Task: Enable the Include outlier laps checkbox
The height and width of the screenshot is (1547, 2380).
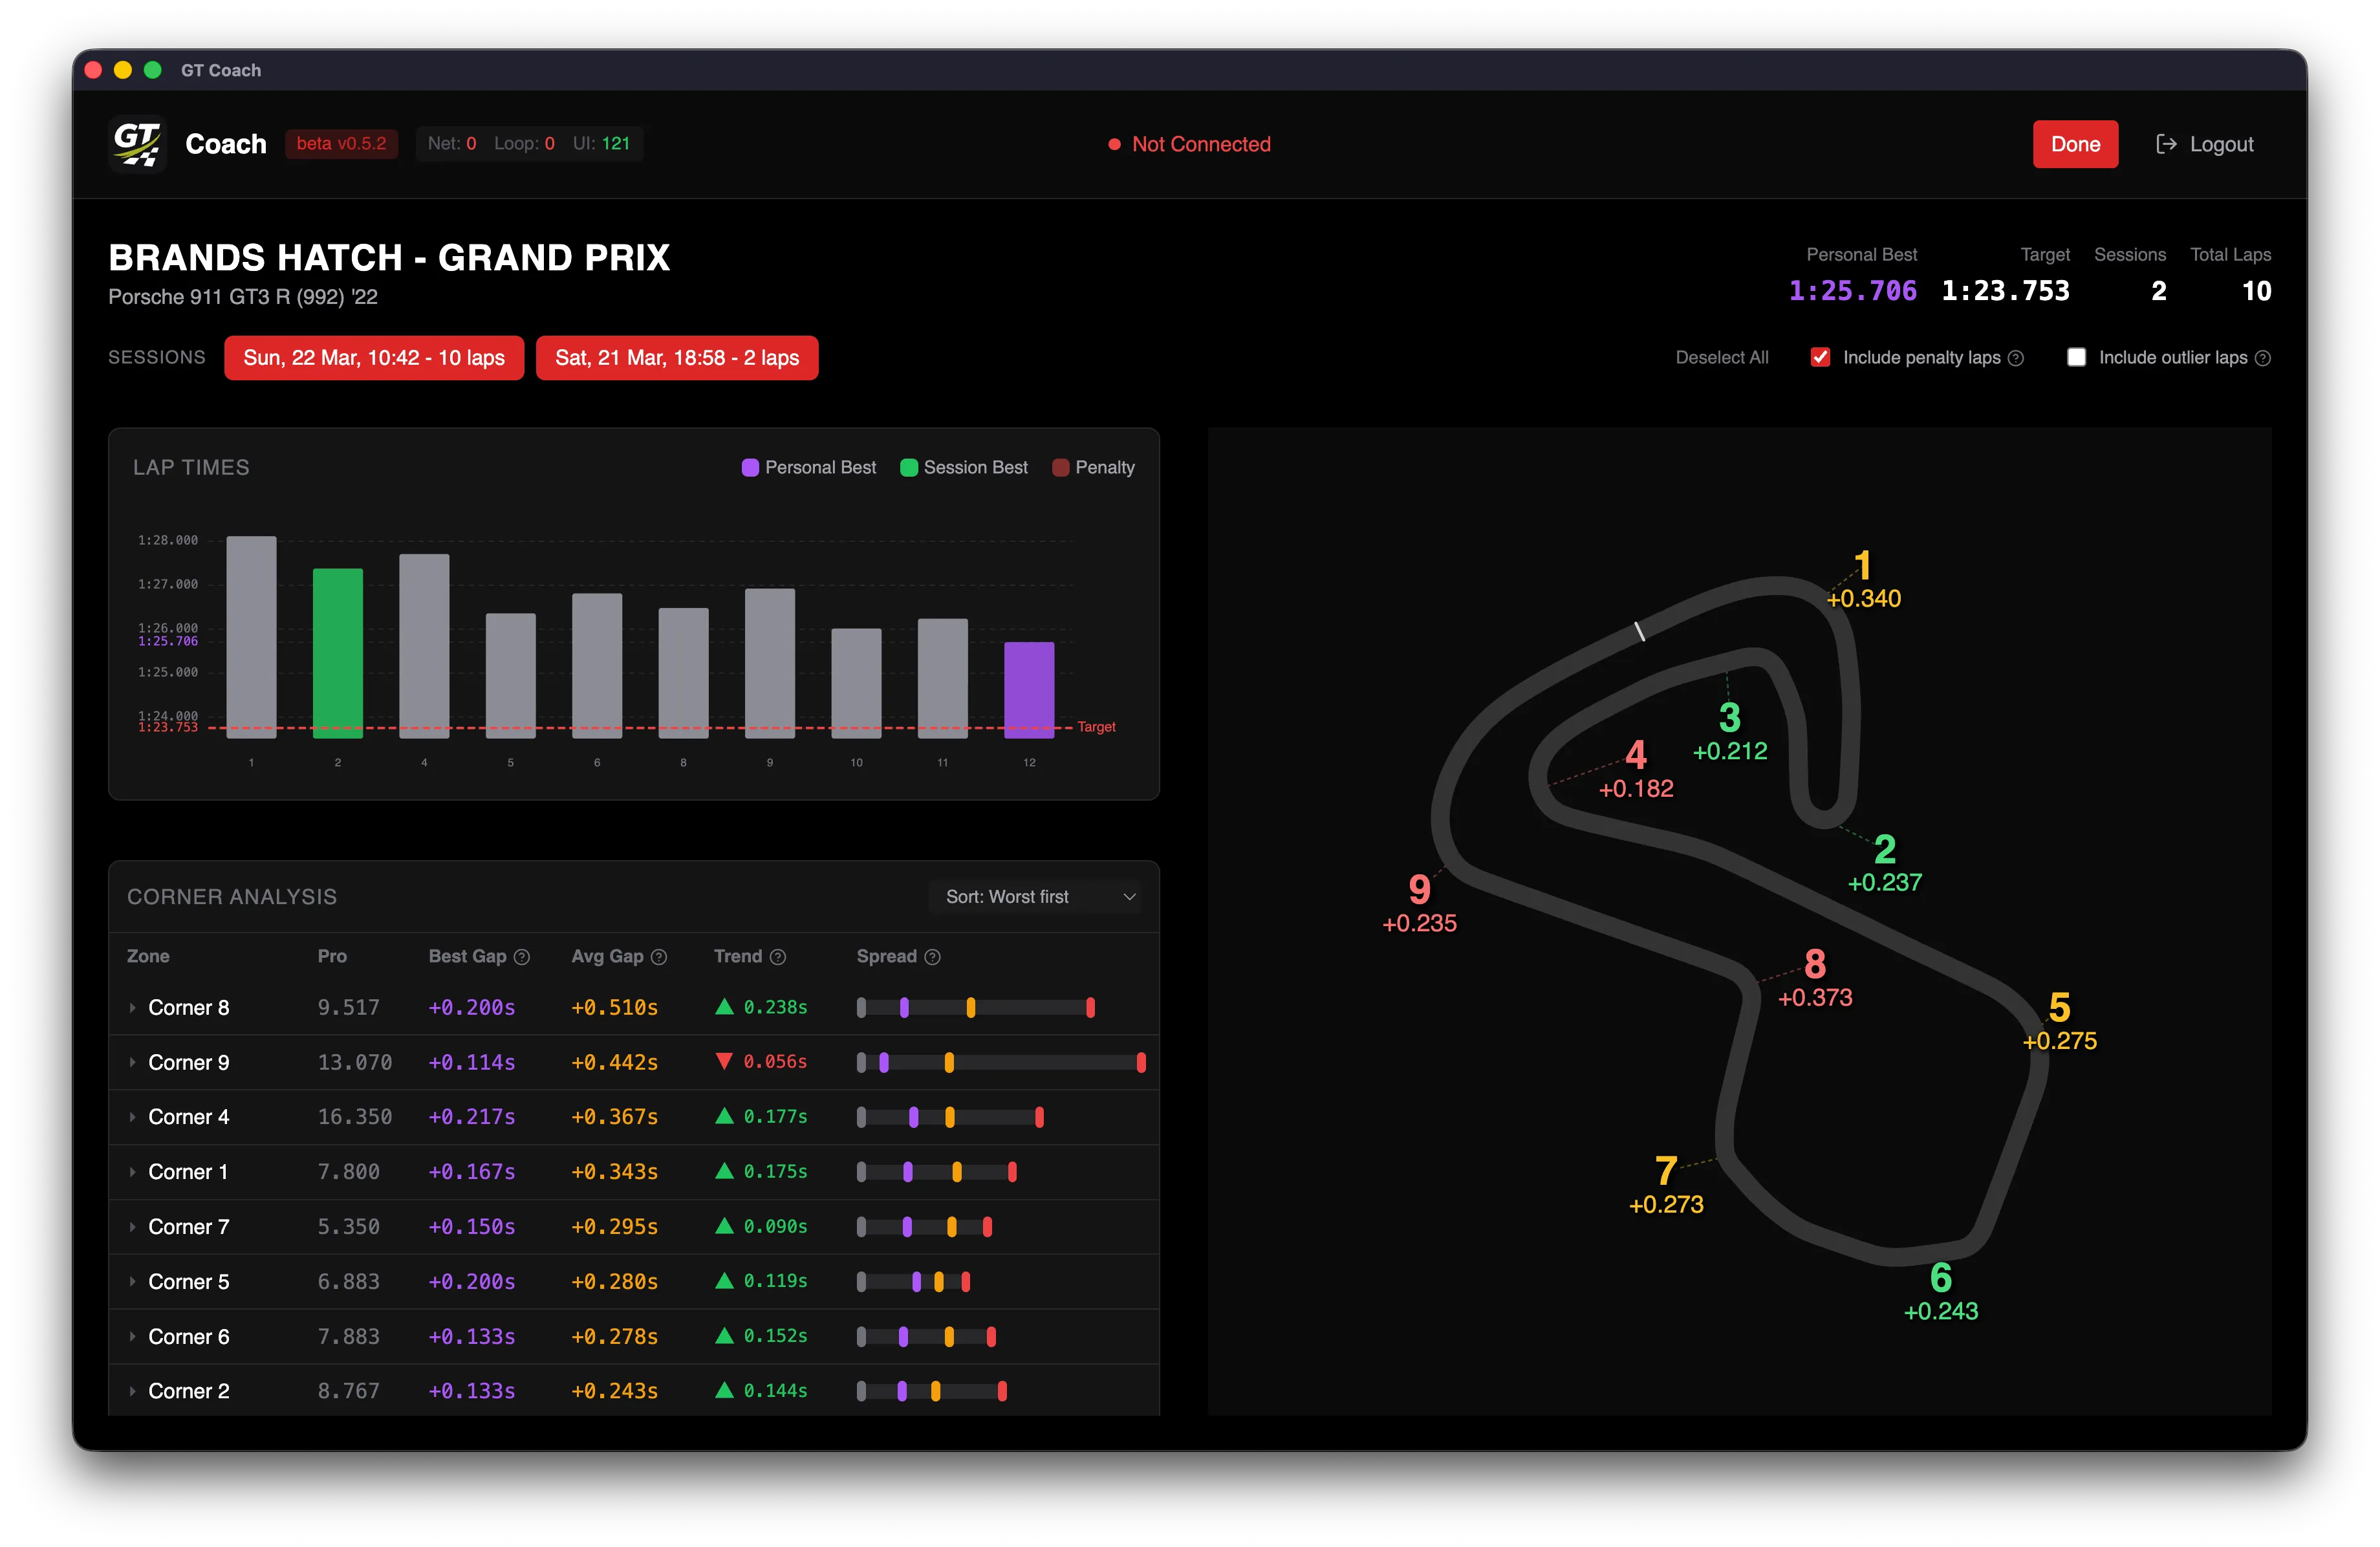Action: pos(2076,357)
